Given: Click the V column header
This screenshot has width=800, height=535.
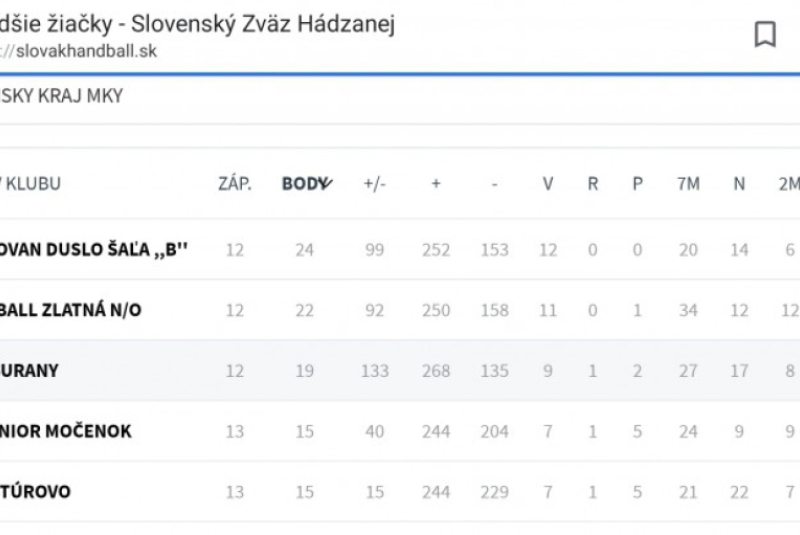Looking at the screenshot, I should tap(548, 184).
